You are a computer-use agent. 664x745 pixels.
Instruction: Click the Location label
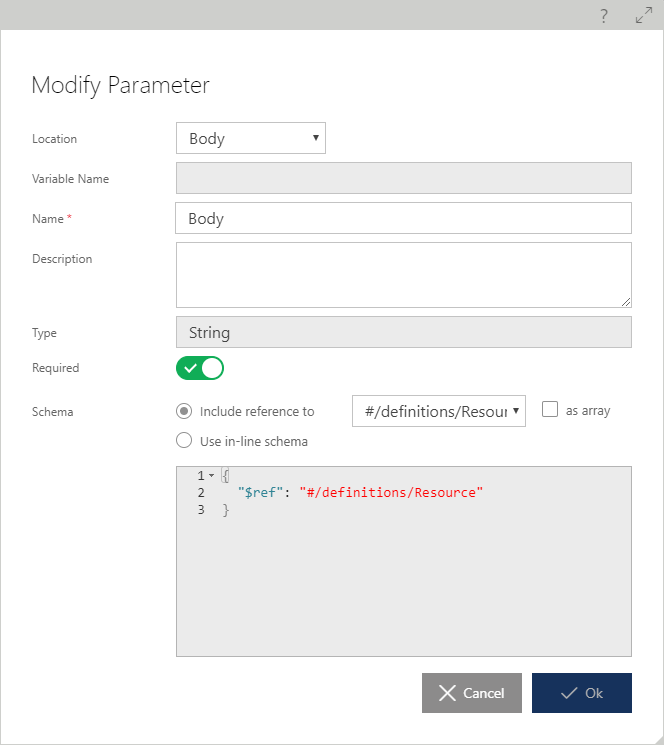point(55,139)
